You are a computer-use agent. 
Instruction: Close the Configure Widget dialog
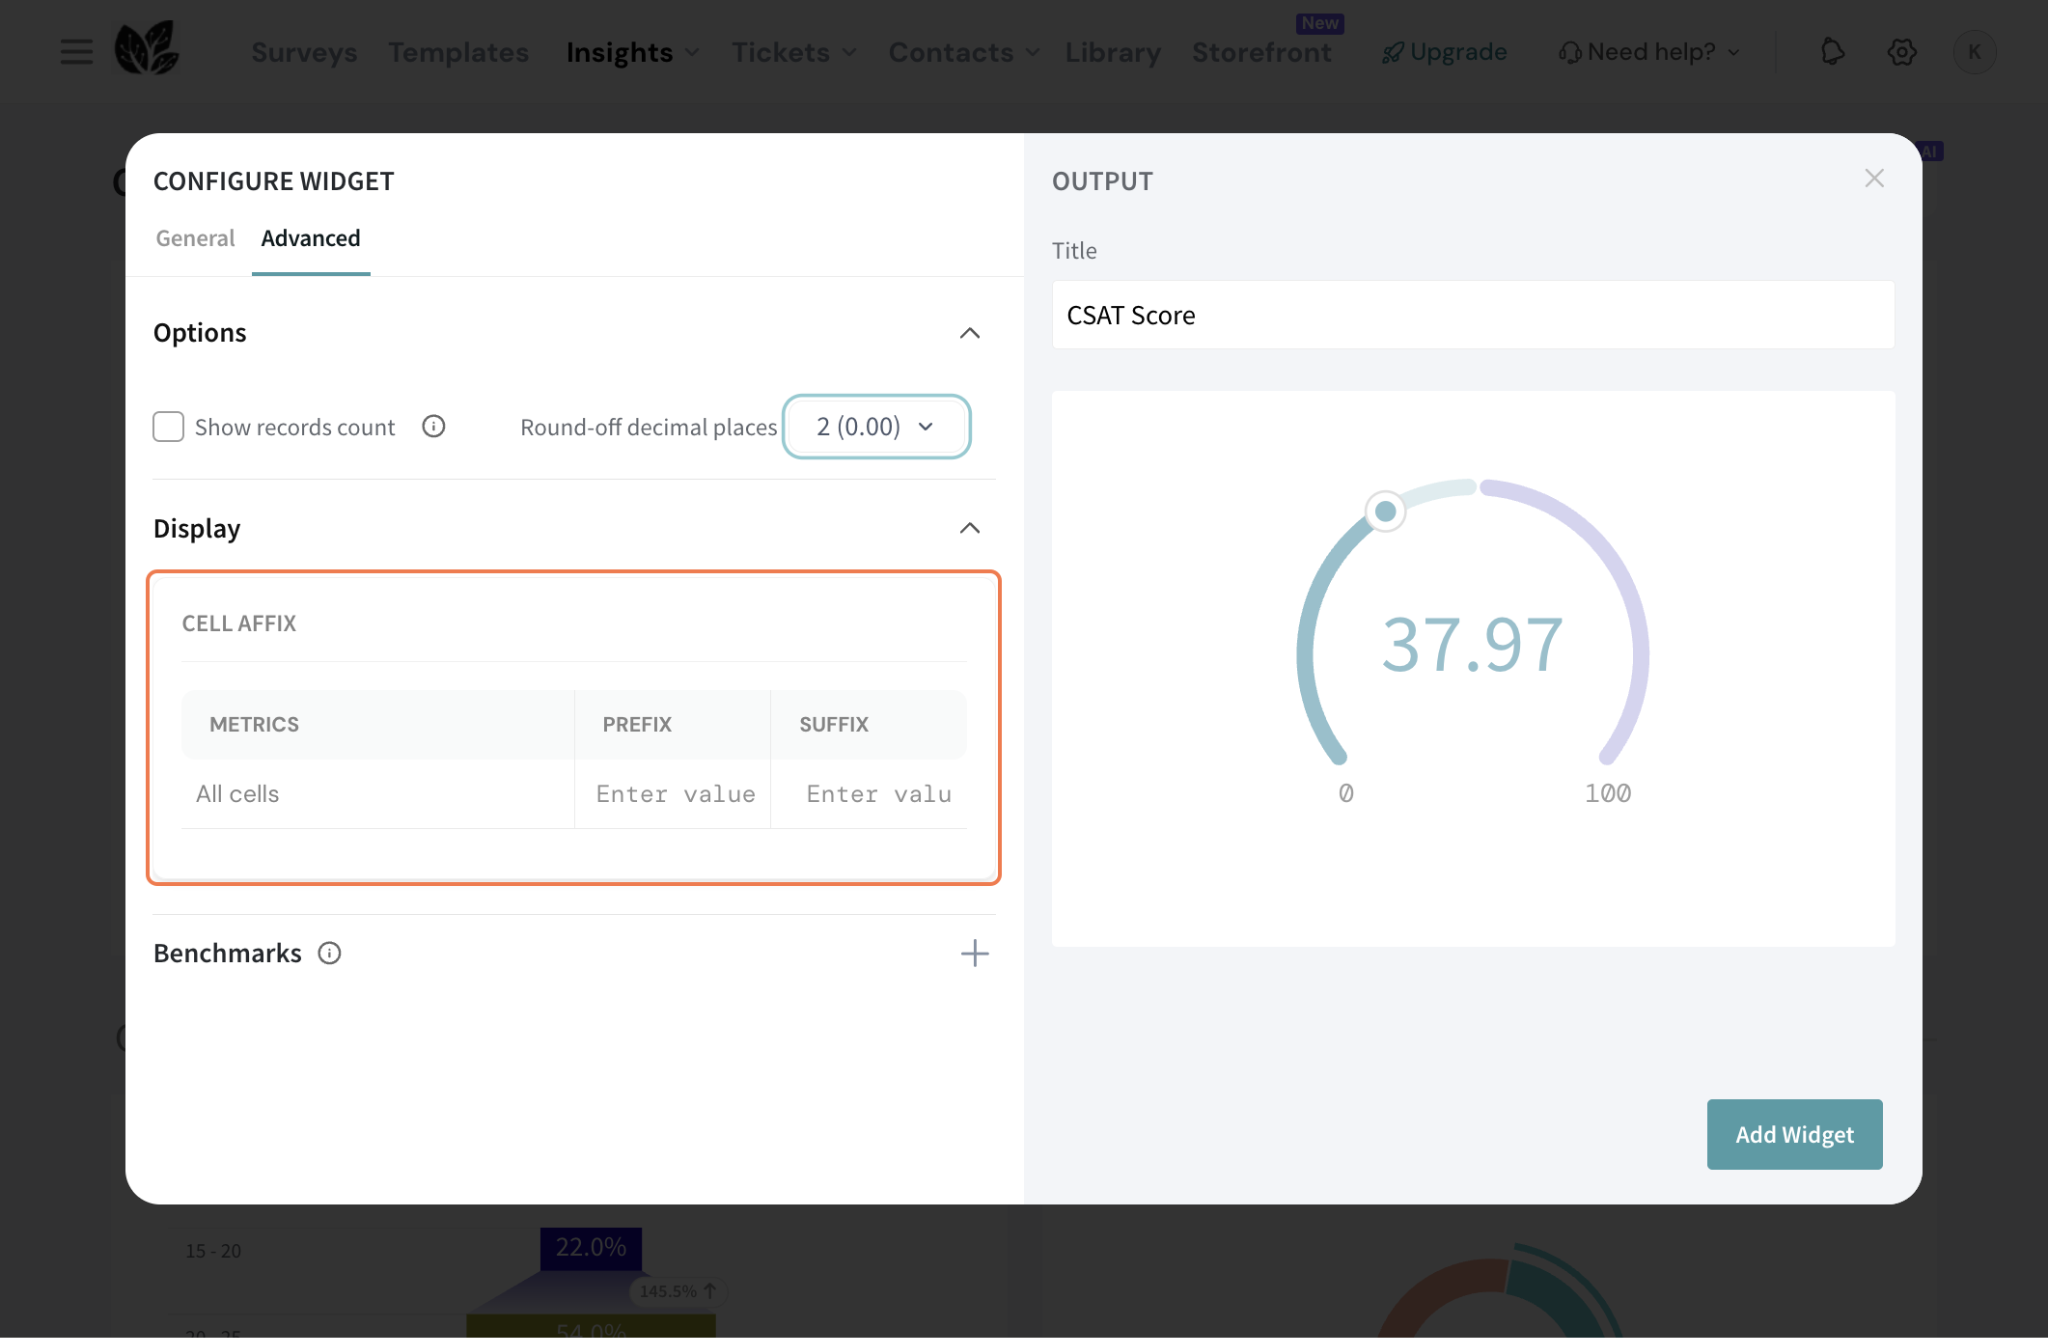tap(1874, 179)
